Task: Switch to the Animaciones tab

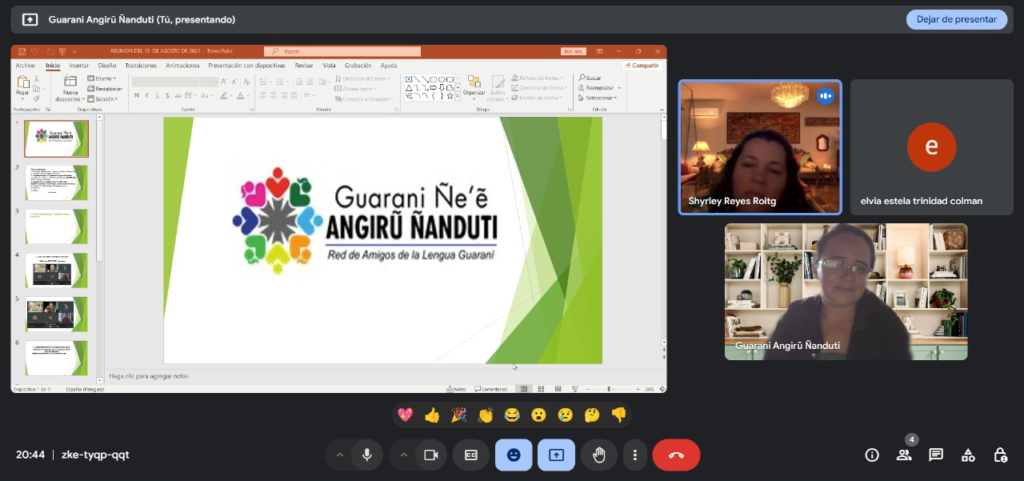Action: [183, 65]
